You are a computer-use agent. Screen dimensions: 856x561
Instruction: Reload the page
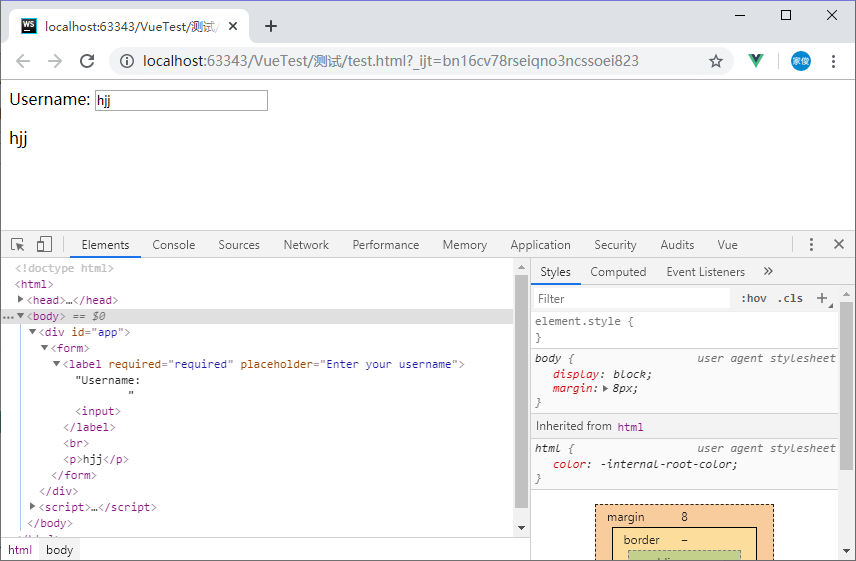click(87, 61)
